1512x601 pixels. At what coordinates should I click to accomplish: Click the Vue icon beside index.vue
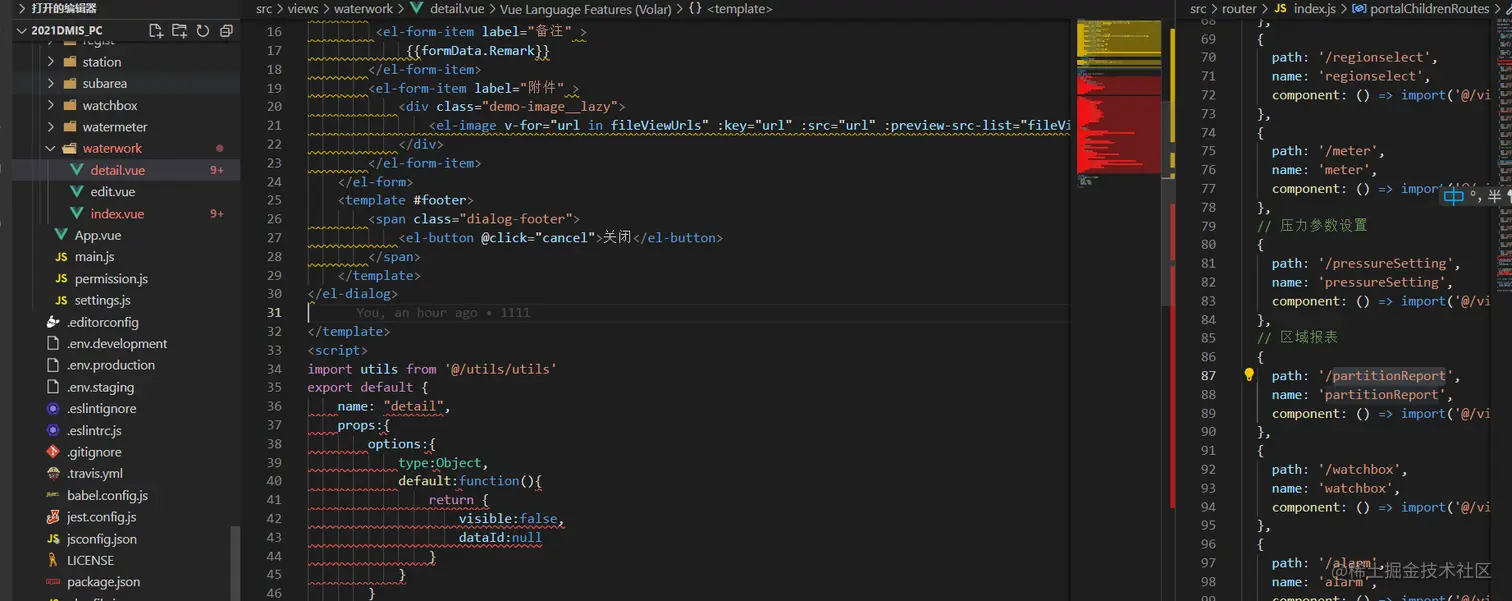(x=78, y=214)
